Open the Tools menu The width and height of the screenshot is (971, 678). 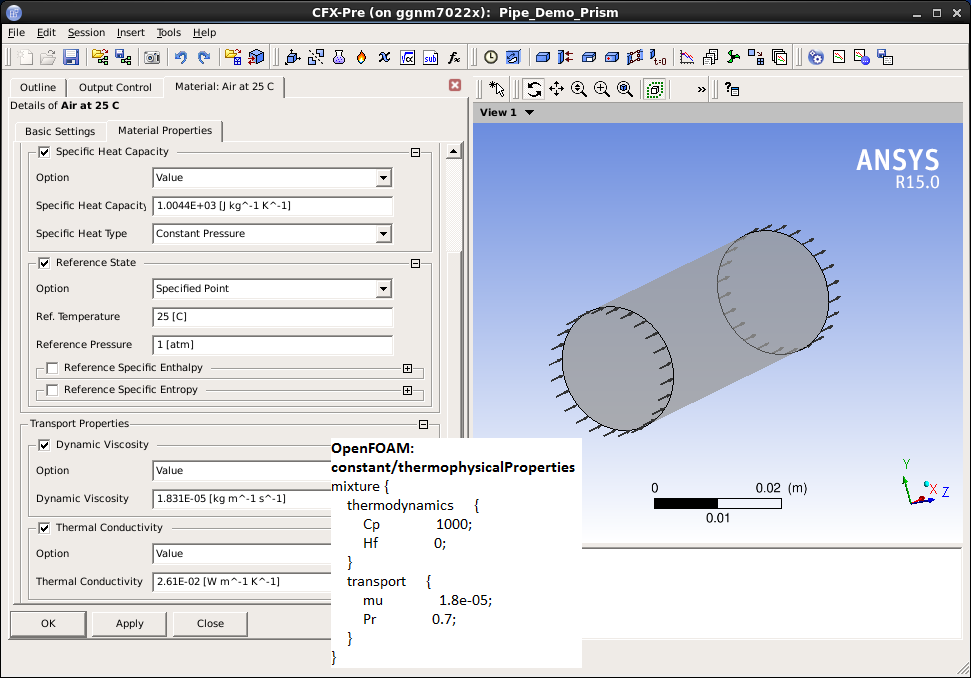[168, 32]
